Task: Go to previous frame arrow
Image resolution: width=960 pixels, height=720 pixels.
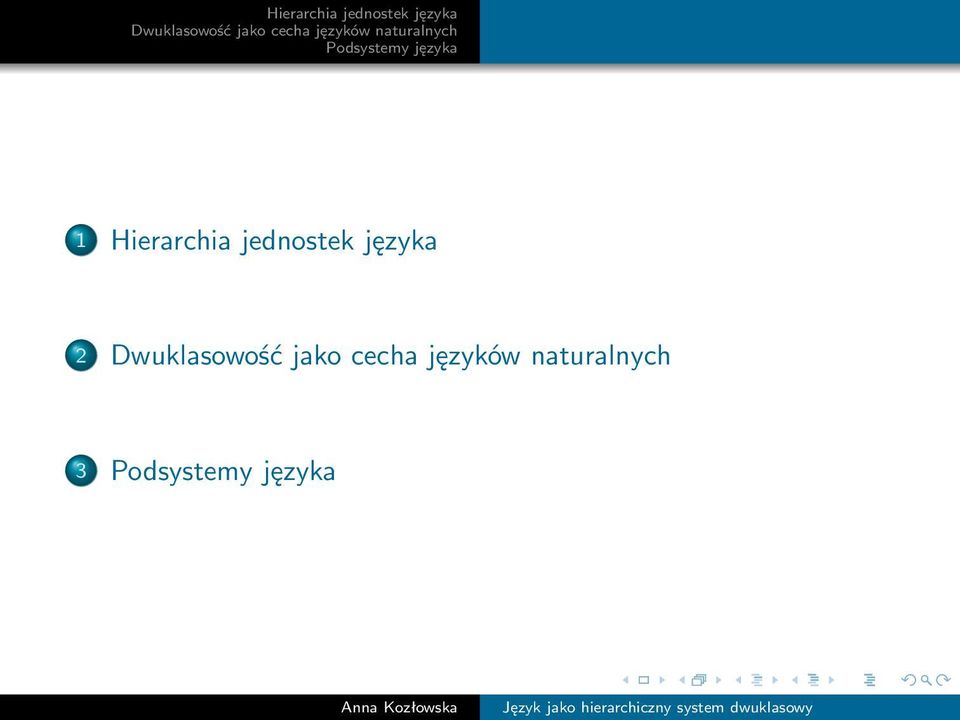Action: click(x=682, y=680)
